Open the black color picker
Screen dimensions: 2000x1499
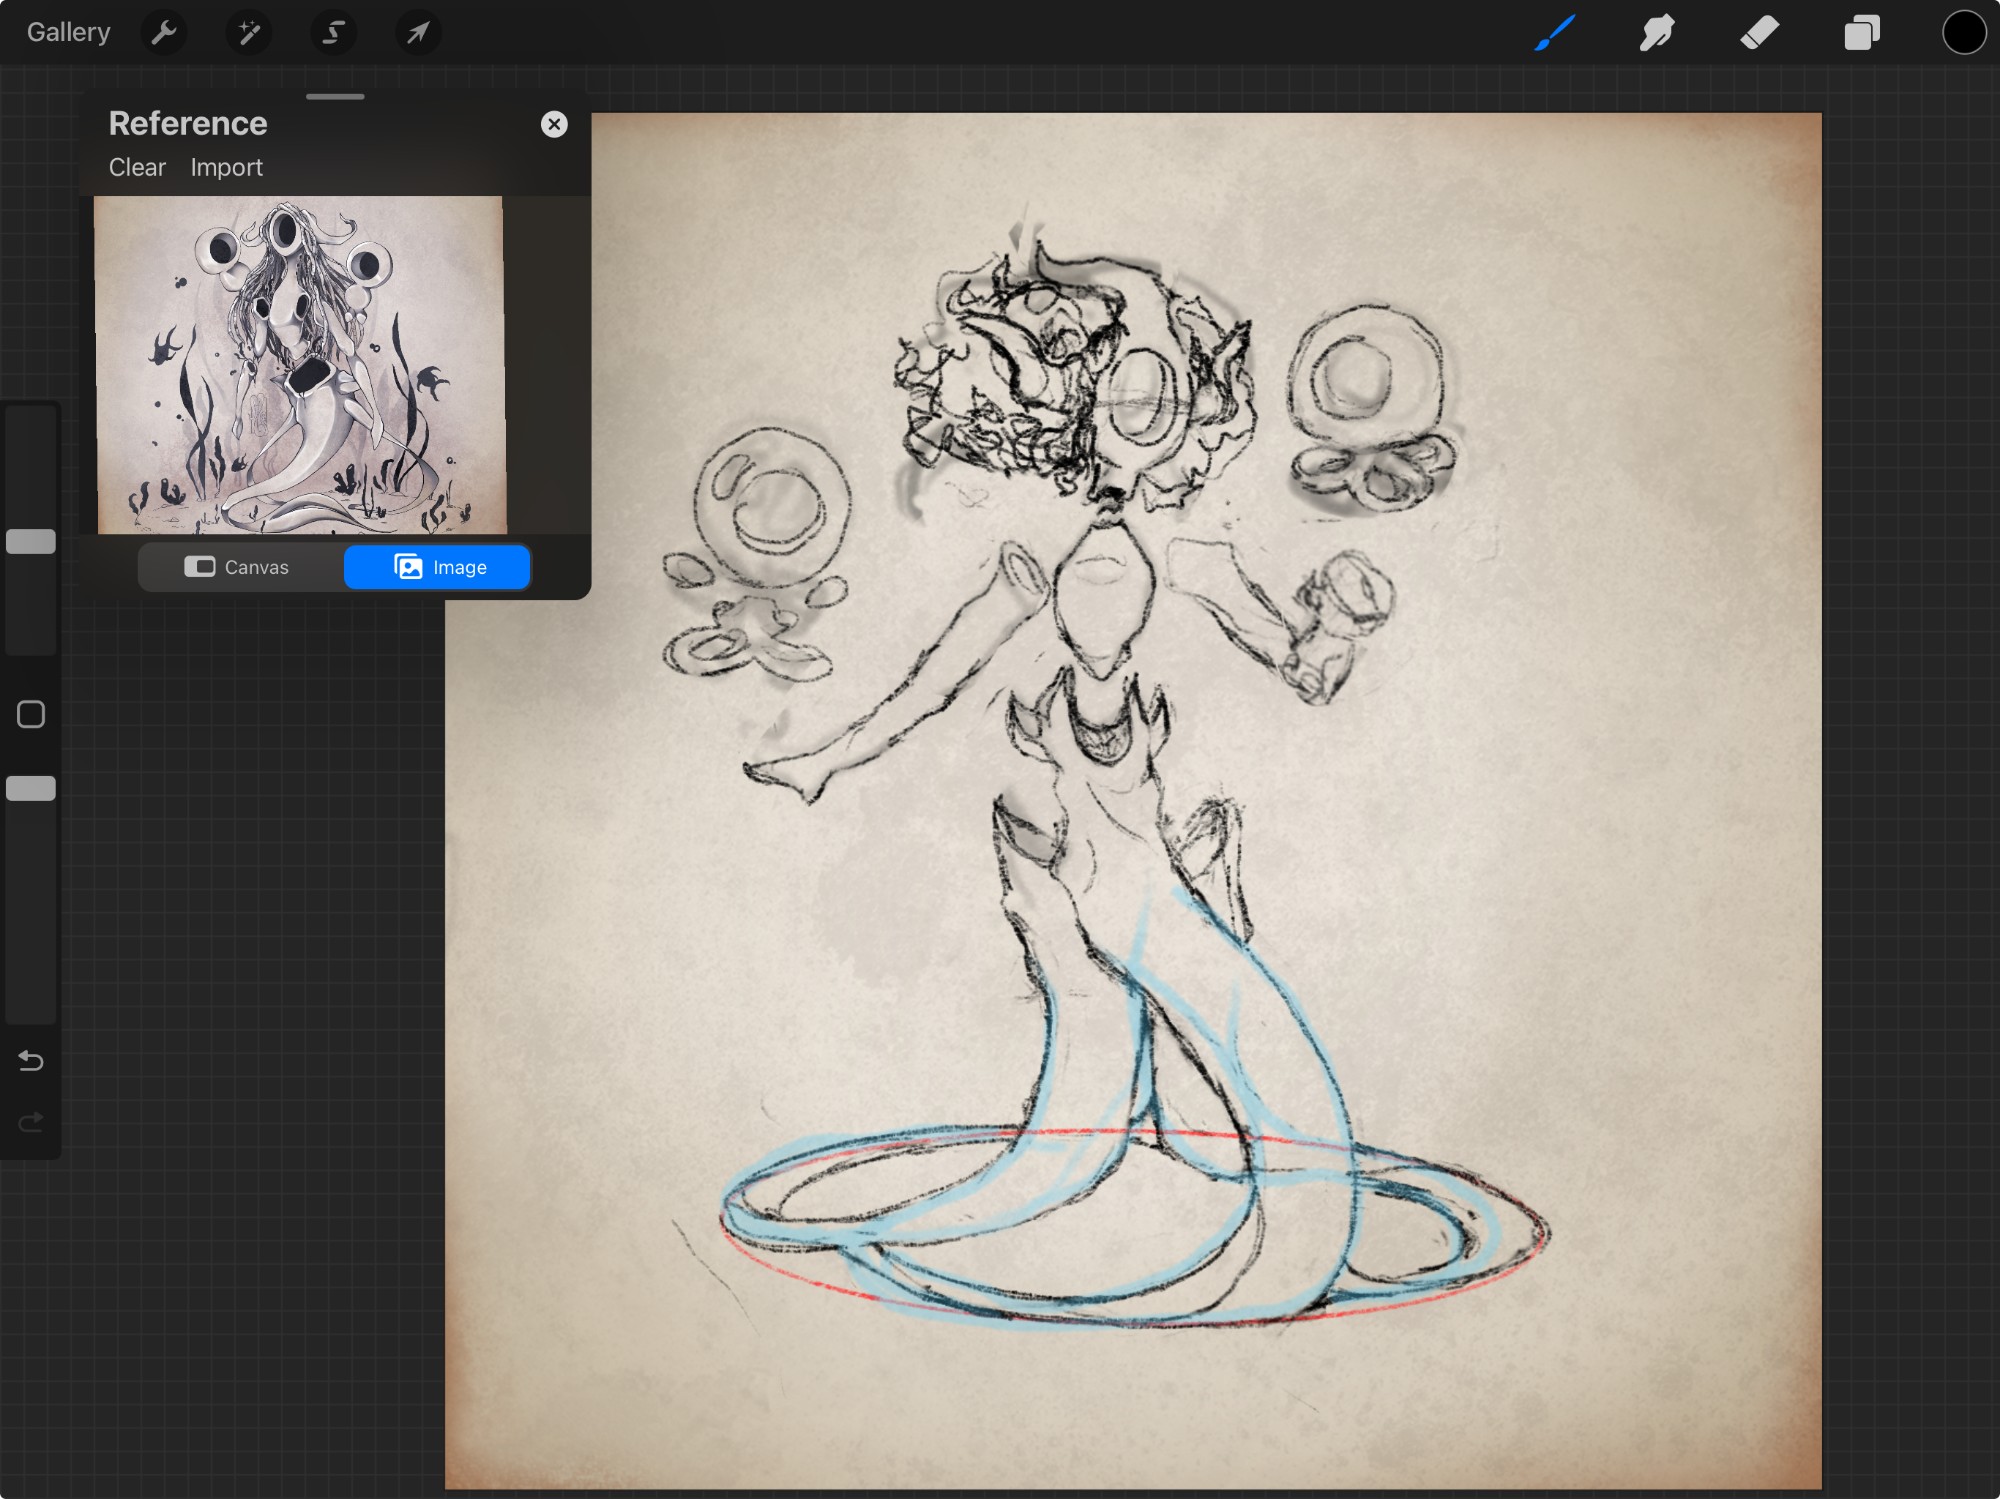click(1964, 33)
